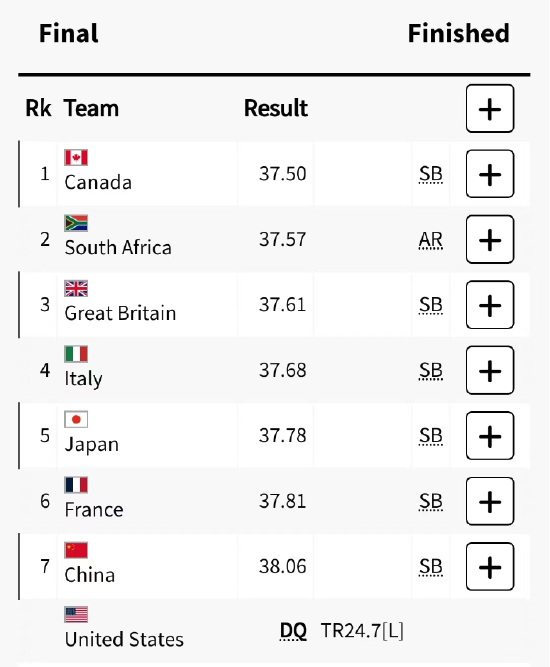Click the Italy flag icon
Image resolution: width=550 pixels, height=667 pixels.
76,354
